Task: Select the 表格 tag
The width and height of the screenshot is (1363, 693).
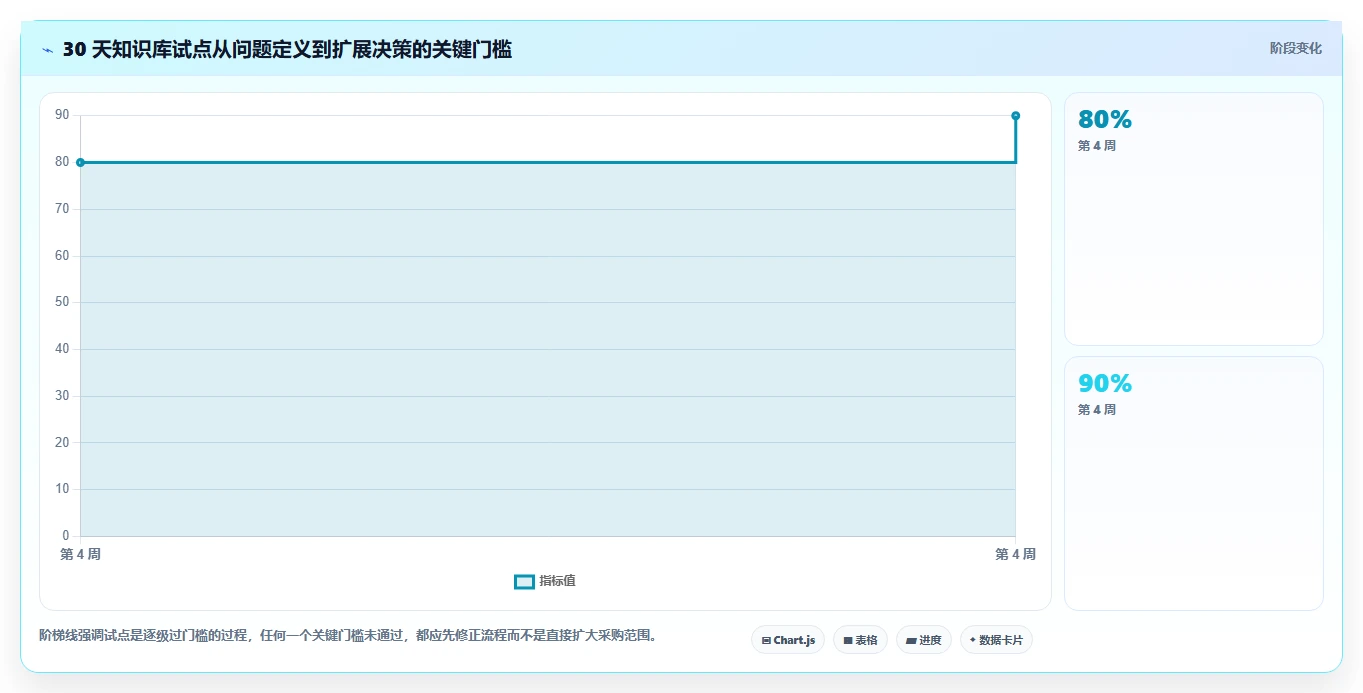Action: pyautogui.click(x=860, y=640)
